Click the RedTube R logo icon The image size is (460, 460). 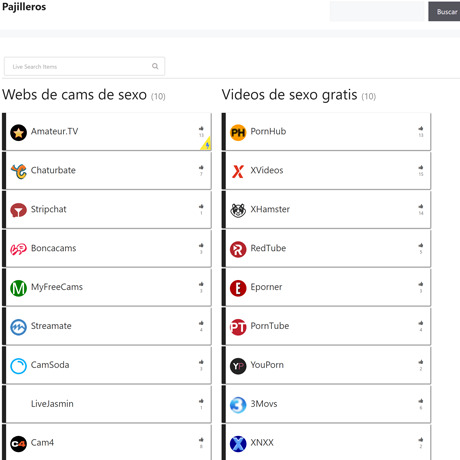(x=238, y=249)
